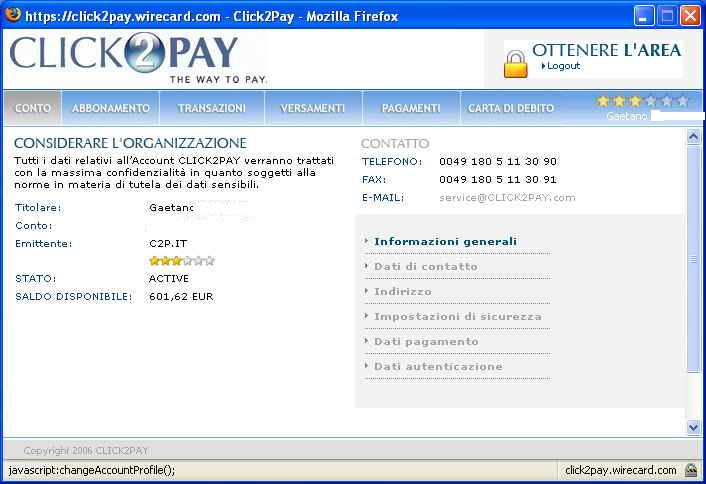This screenshot has height=484, width=706.
Task: Click the scrollbar down arrow
Action: click(694, 427)
